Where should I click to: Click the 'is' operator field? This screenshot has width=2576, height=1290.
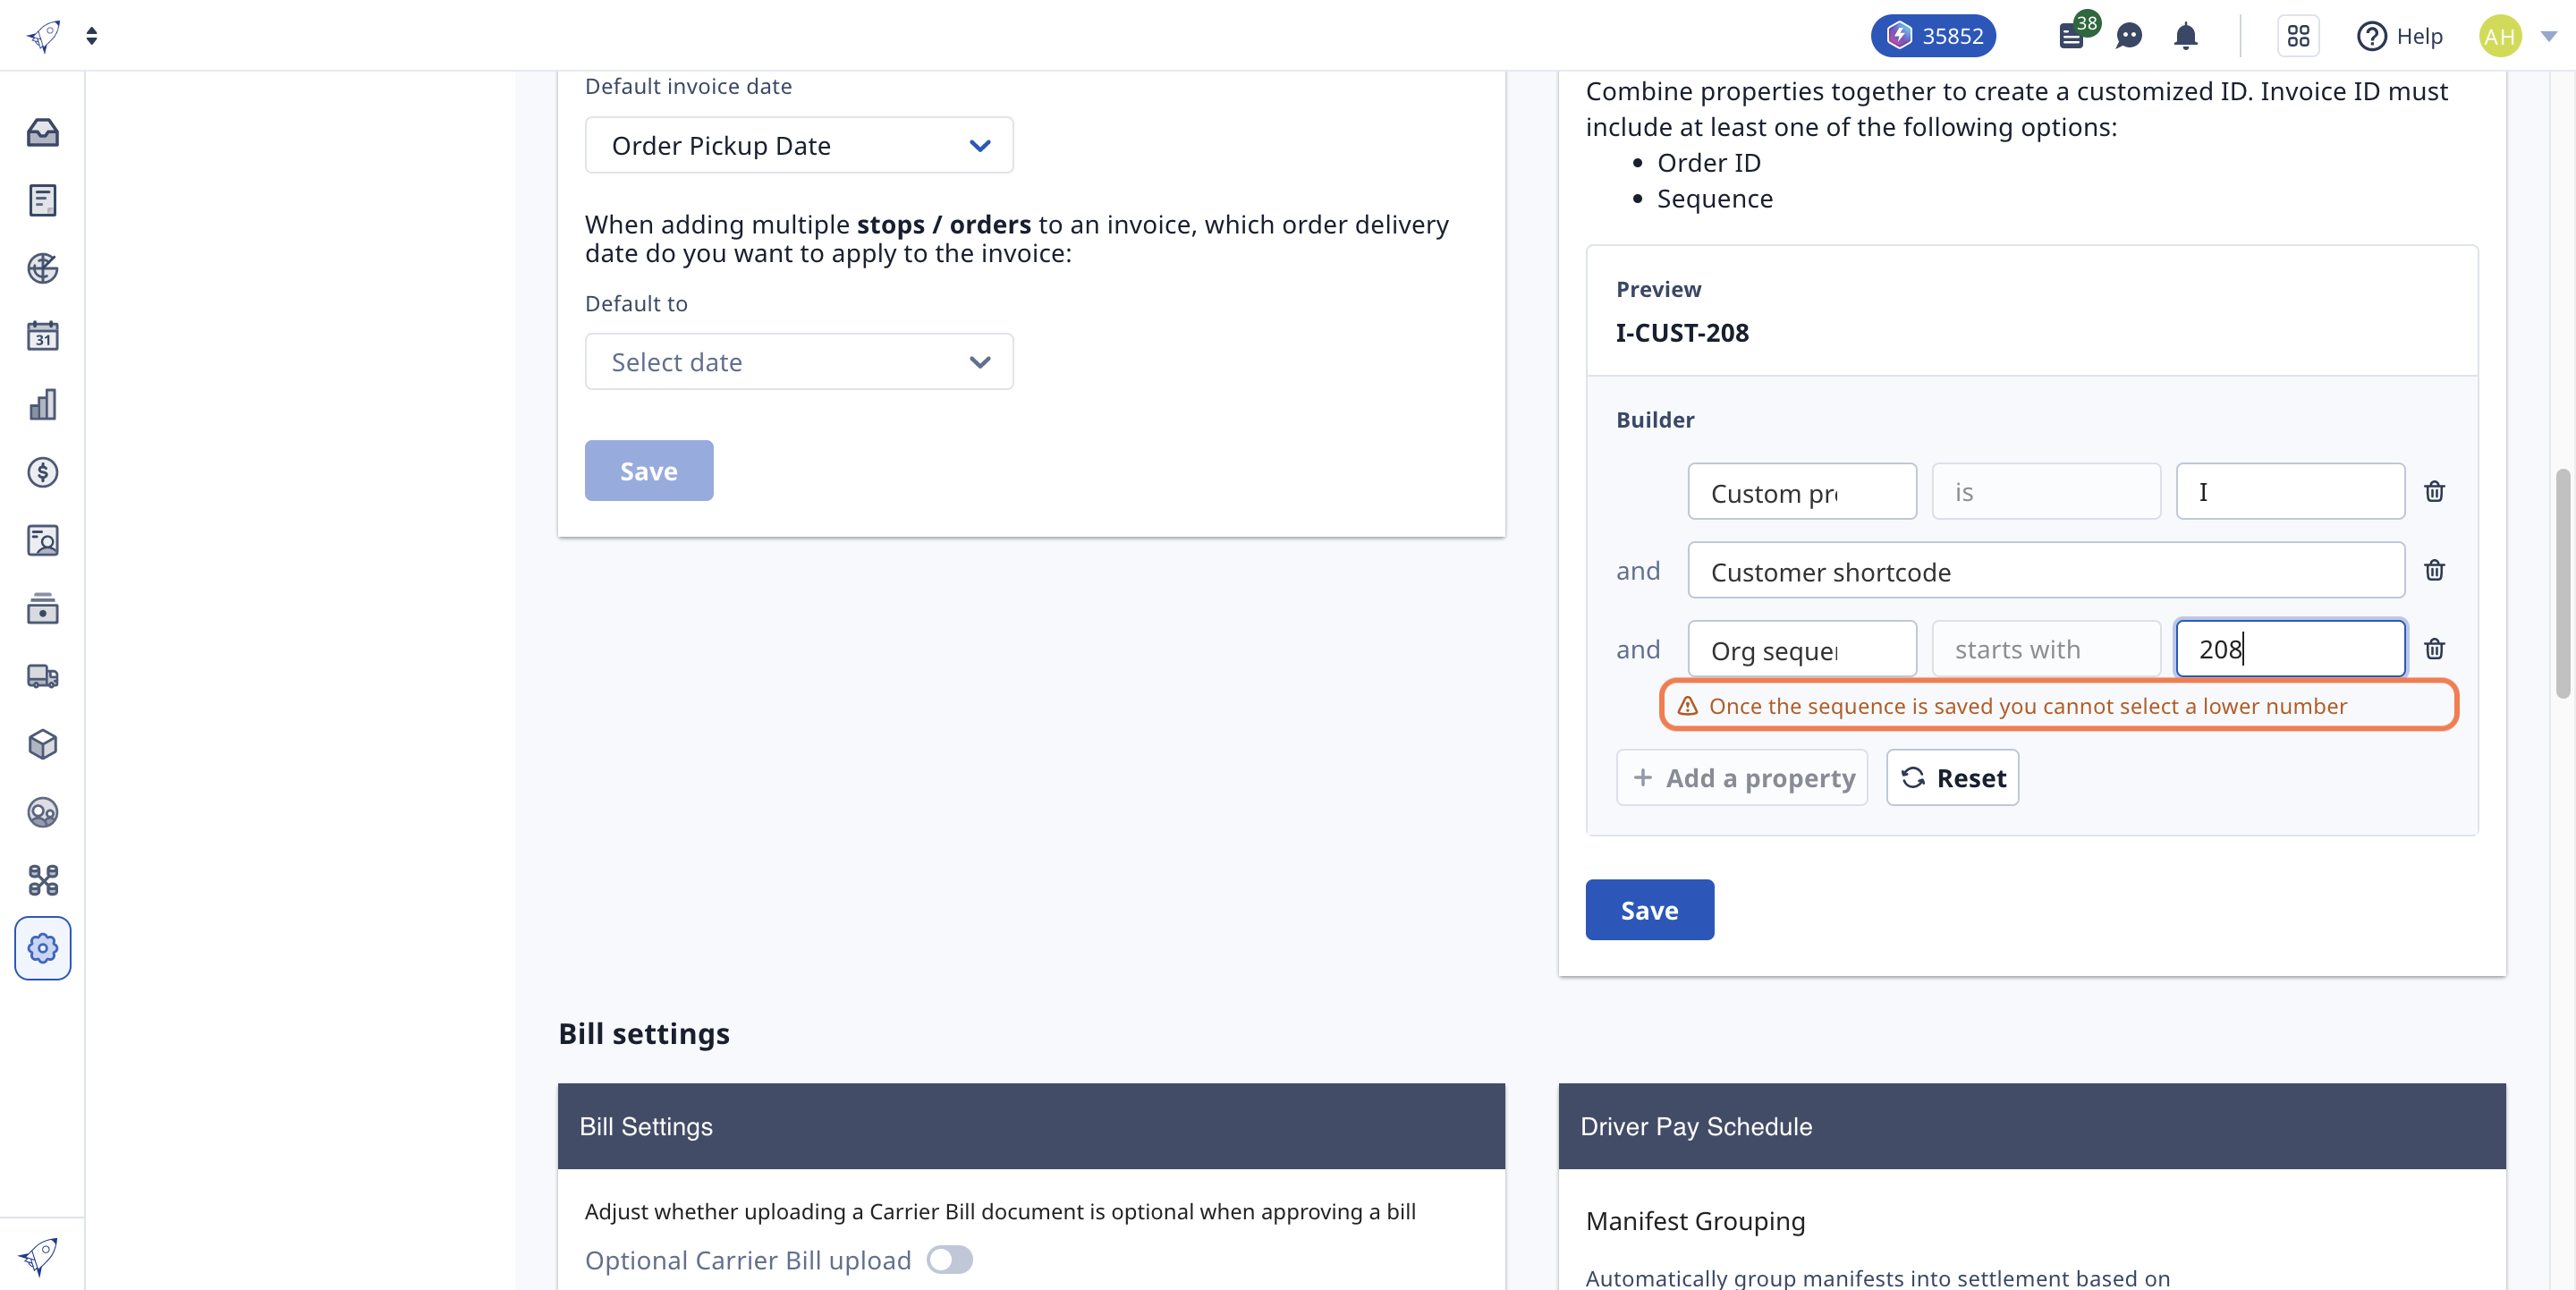click(2046, 492)
